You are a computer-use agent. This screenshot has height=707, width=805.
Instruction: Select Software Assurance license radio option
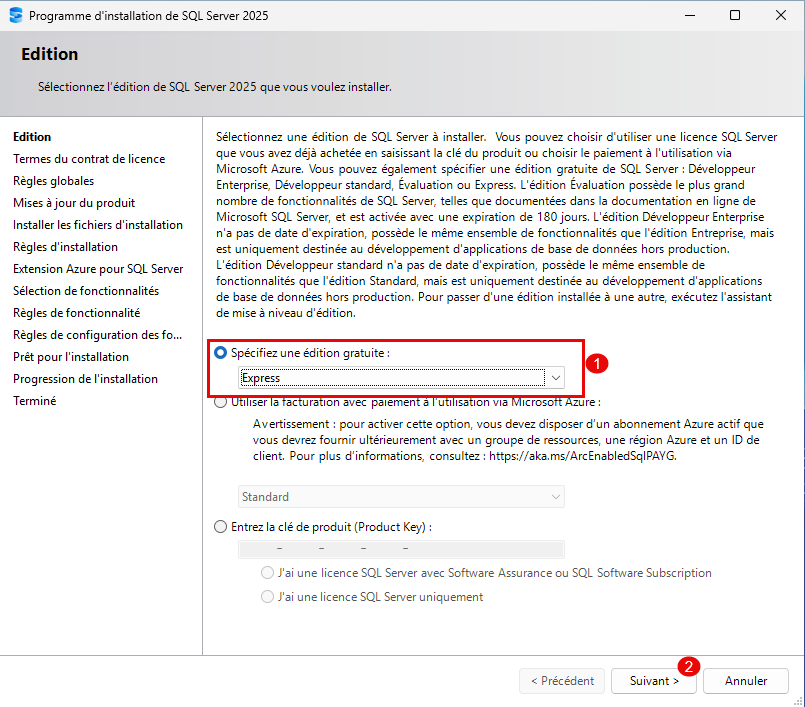(267, 572)
